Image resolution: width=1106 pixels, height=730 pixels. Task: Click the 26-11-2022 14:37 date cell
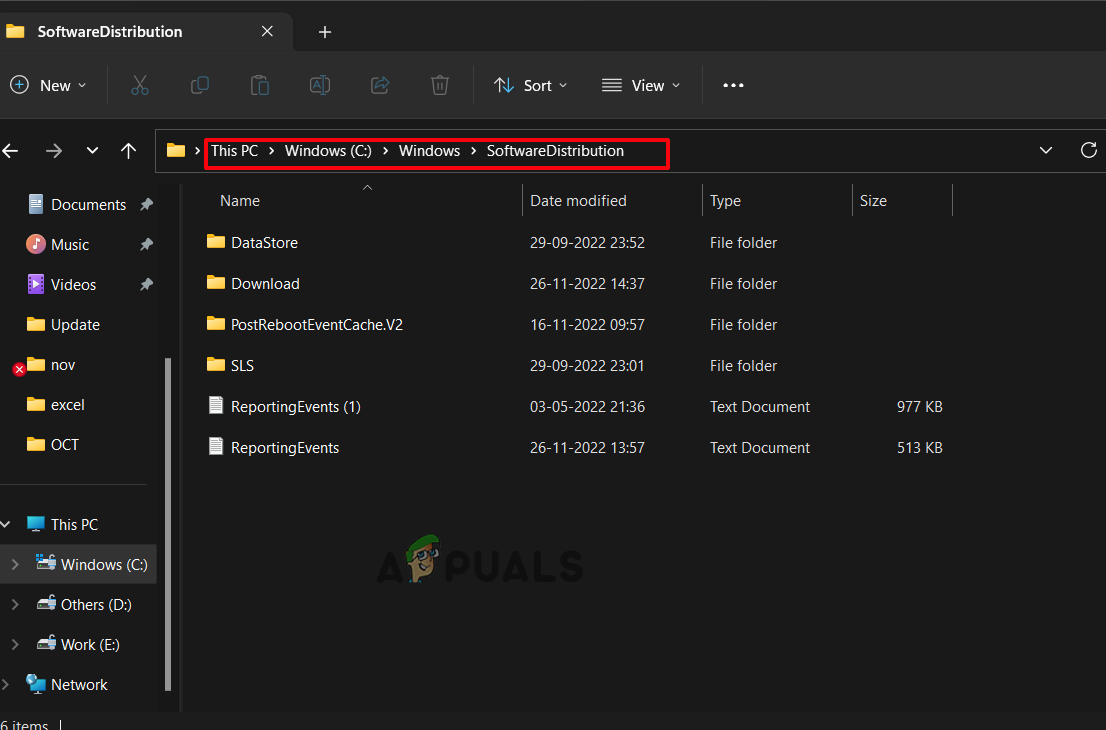tap(587, 284)
